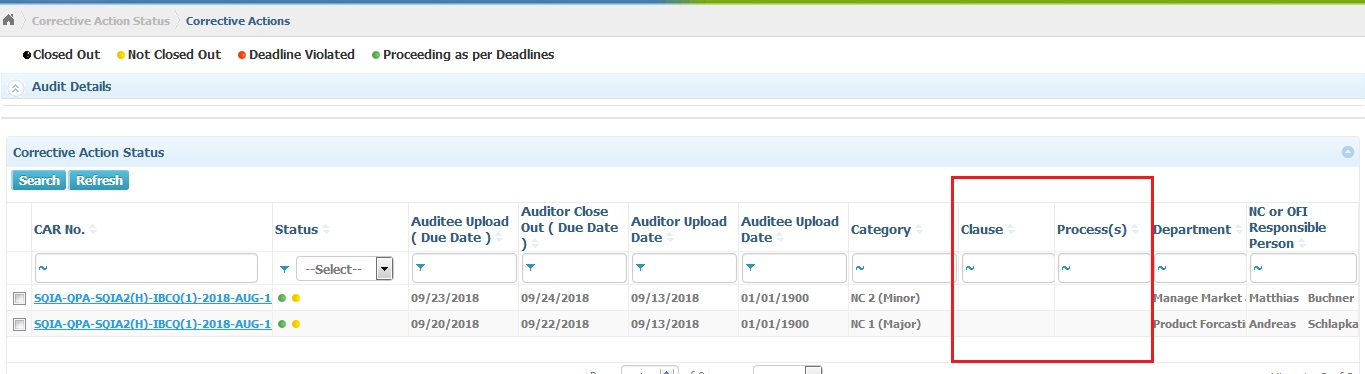Viewport: 1365px width, 374px height.
Task: Click filter funnel in Auditor Close Out field
Action: (530, 268)
